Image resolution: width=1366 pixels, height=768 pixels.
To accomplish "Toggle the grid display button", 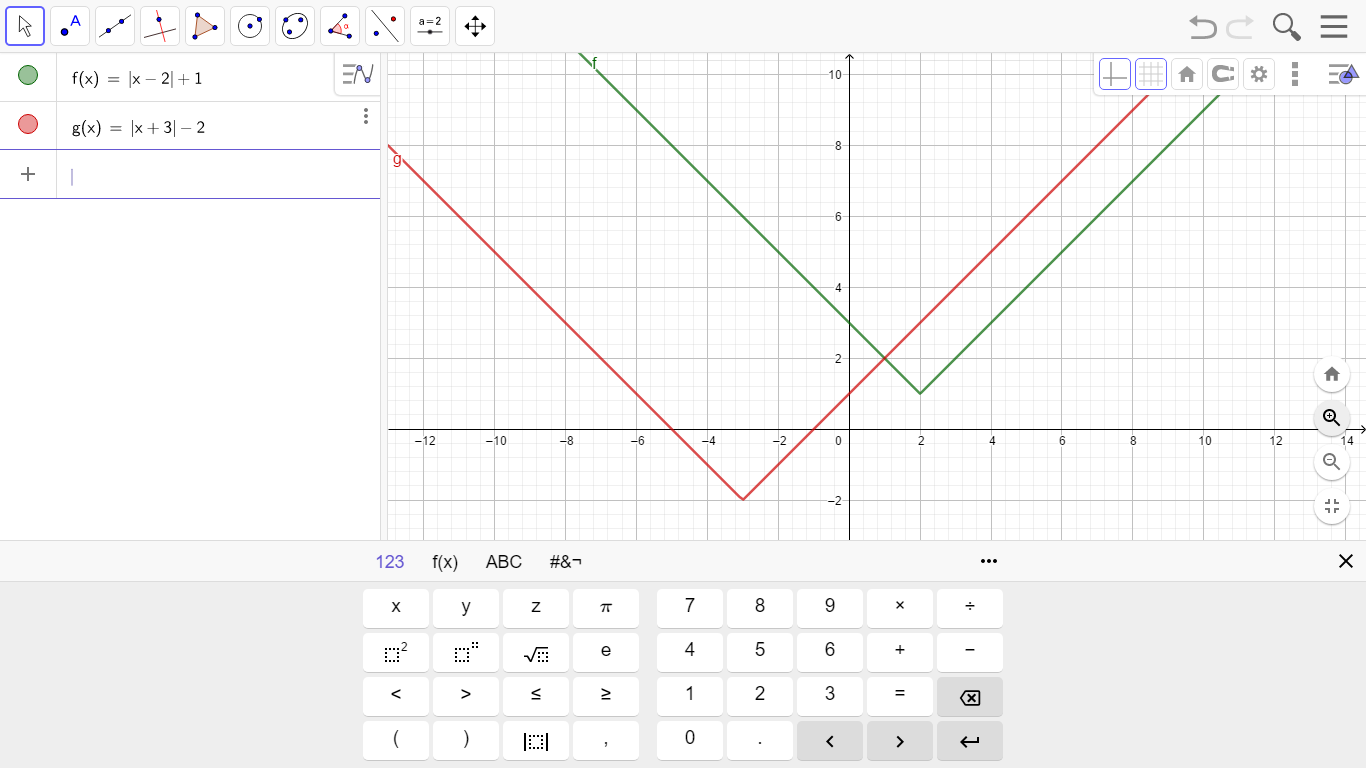I will point(1151,74).
